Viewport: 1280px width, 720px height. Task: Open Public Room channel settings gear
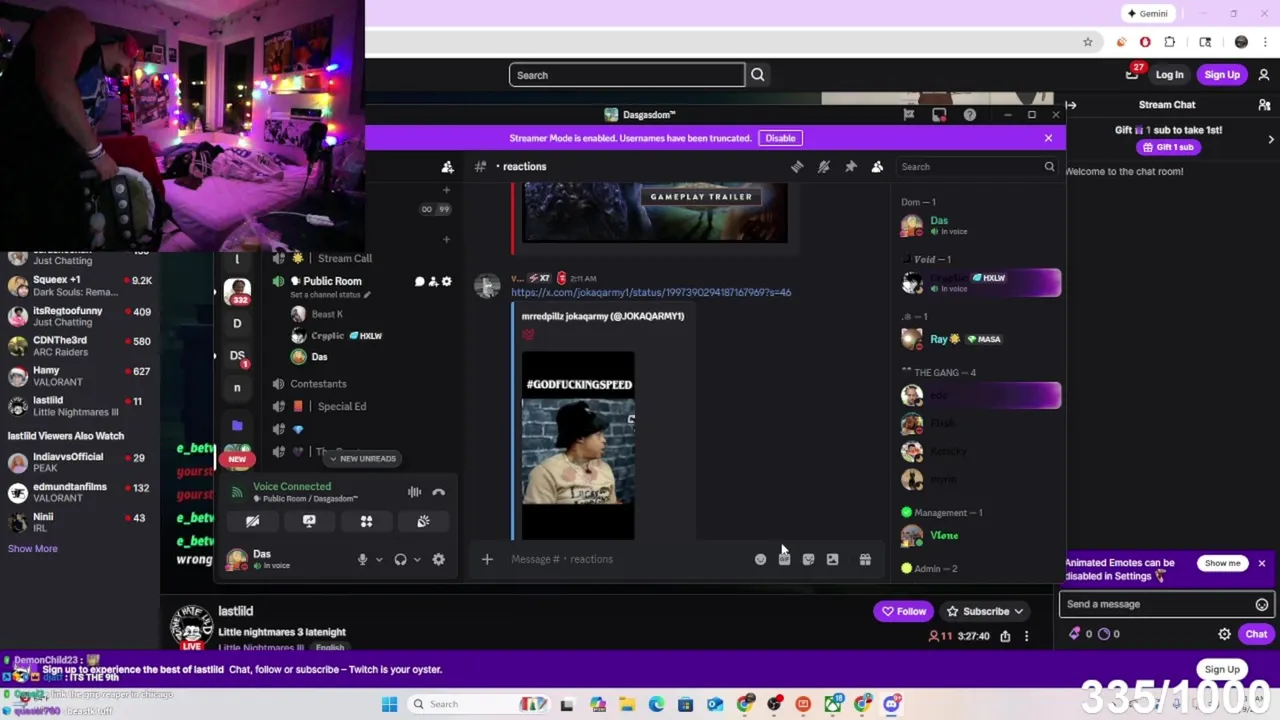(x=447, y=282)
